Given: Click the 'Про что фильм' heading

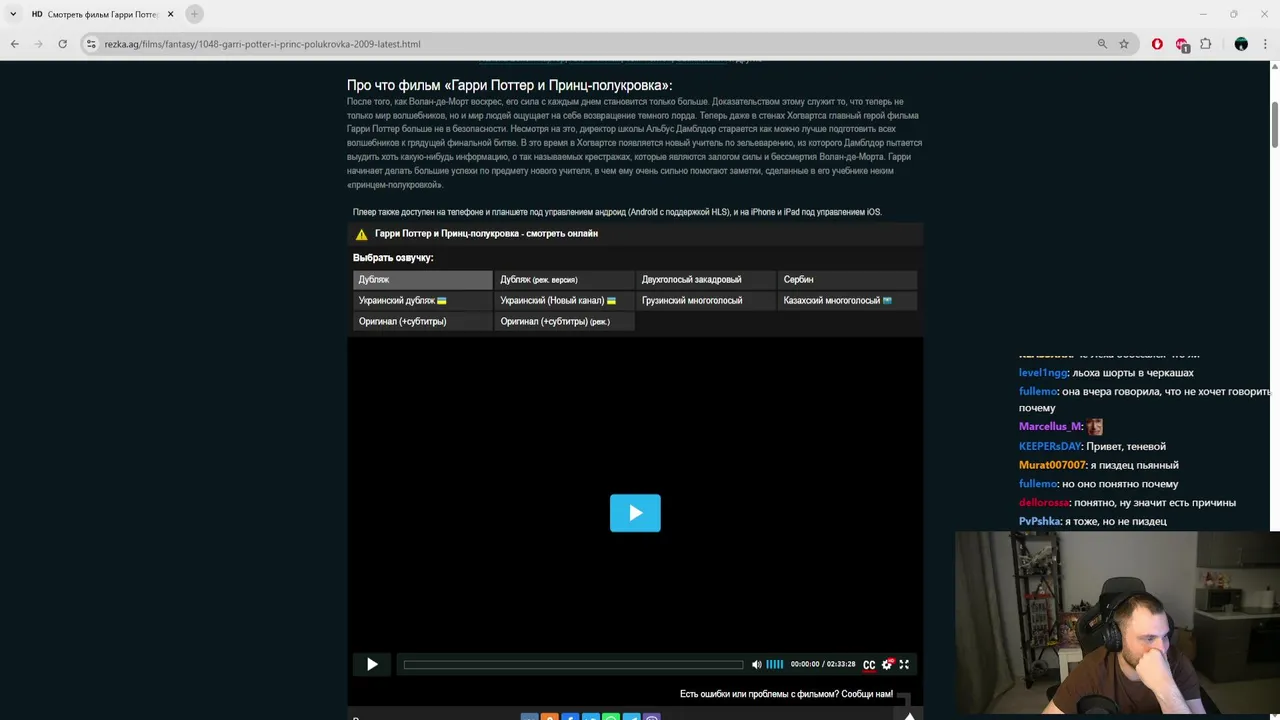Looking at the screenshot, I should (510, 85).
